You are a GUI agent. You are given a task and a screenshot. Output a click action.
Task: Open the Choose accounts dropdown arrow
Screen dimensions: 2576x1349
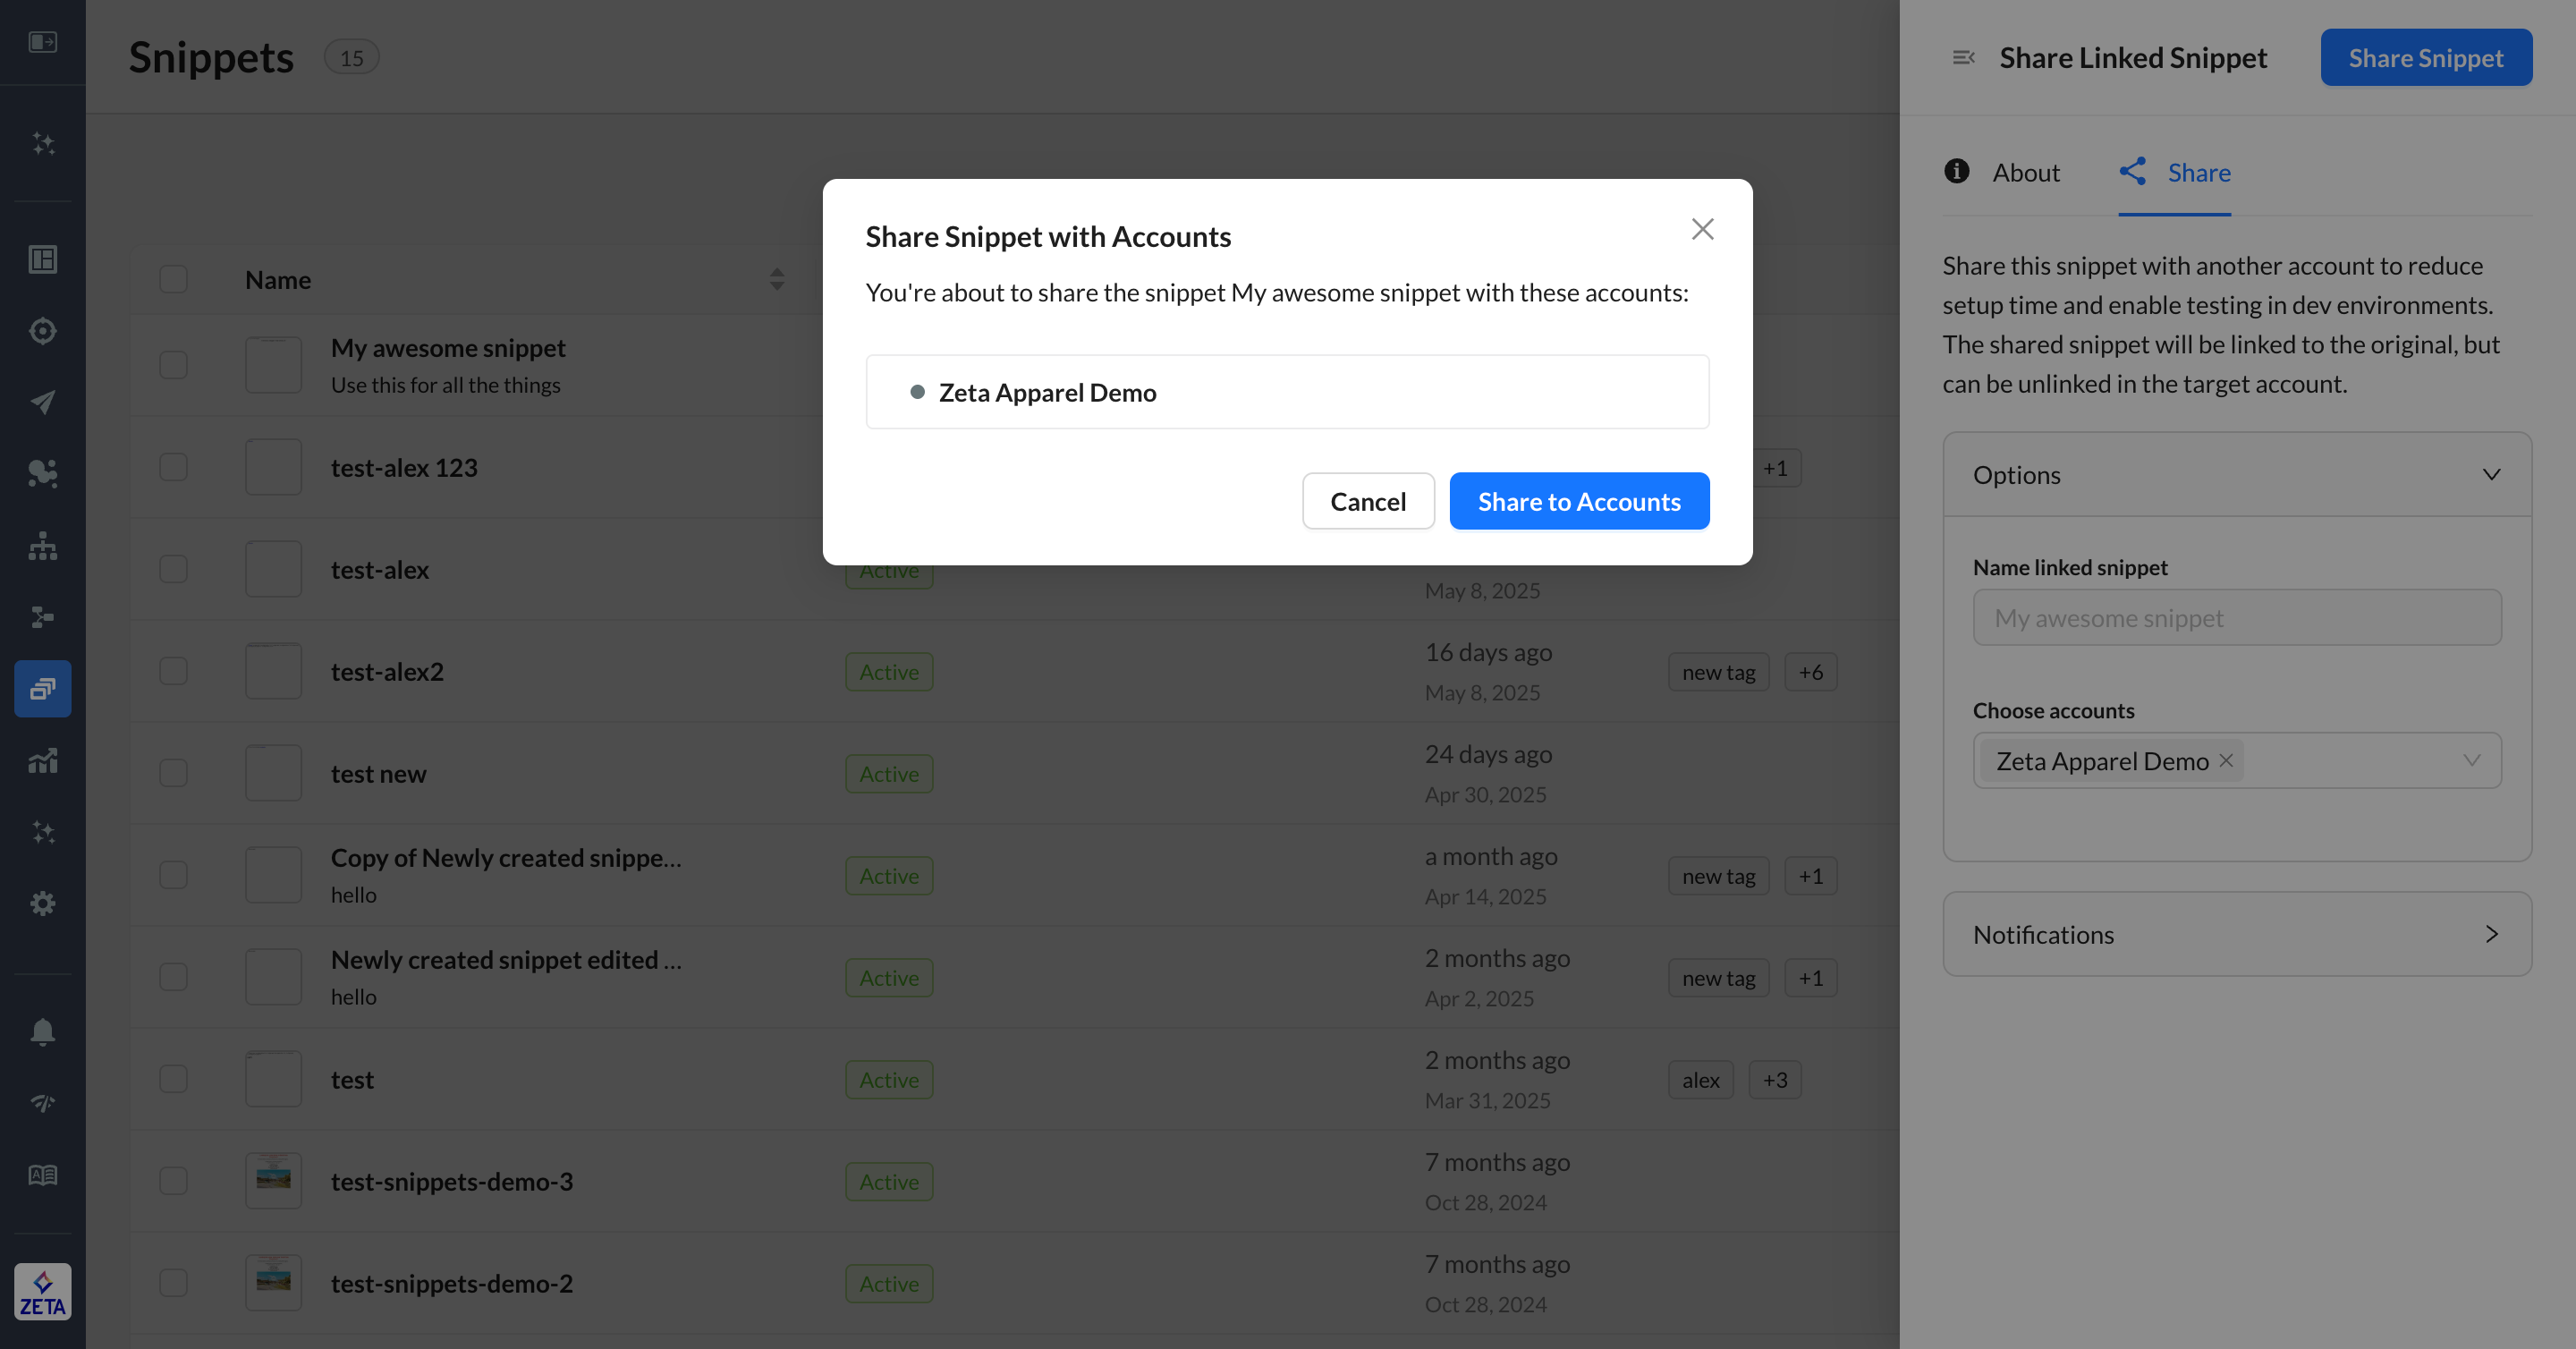2471,760
